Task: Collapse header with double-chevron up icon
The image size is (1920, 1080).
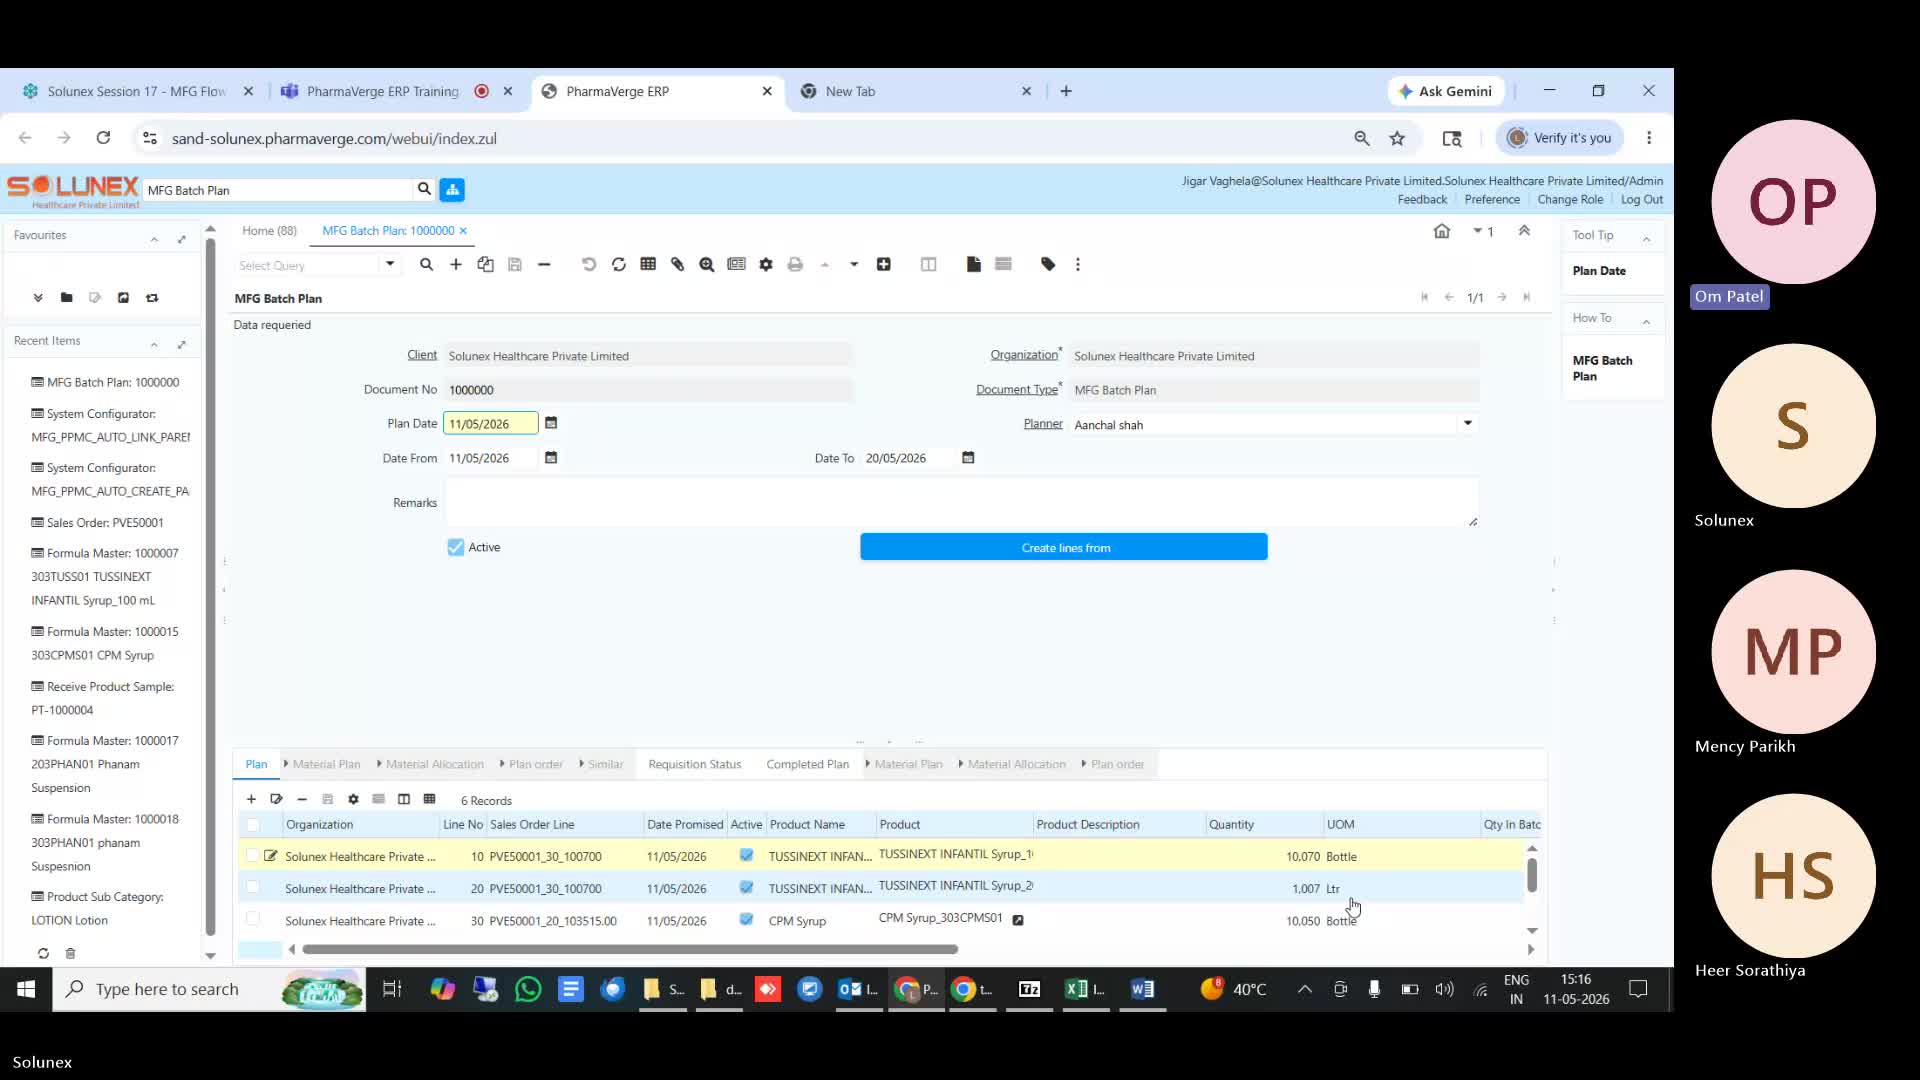Action: 1524,231
